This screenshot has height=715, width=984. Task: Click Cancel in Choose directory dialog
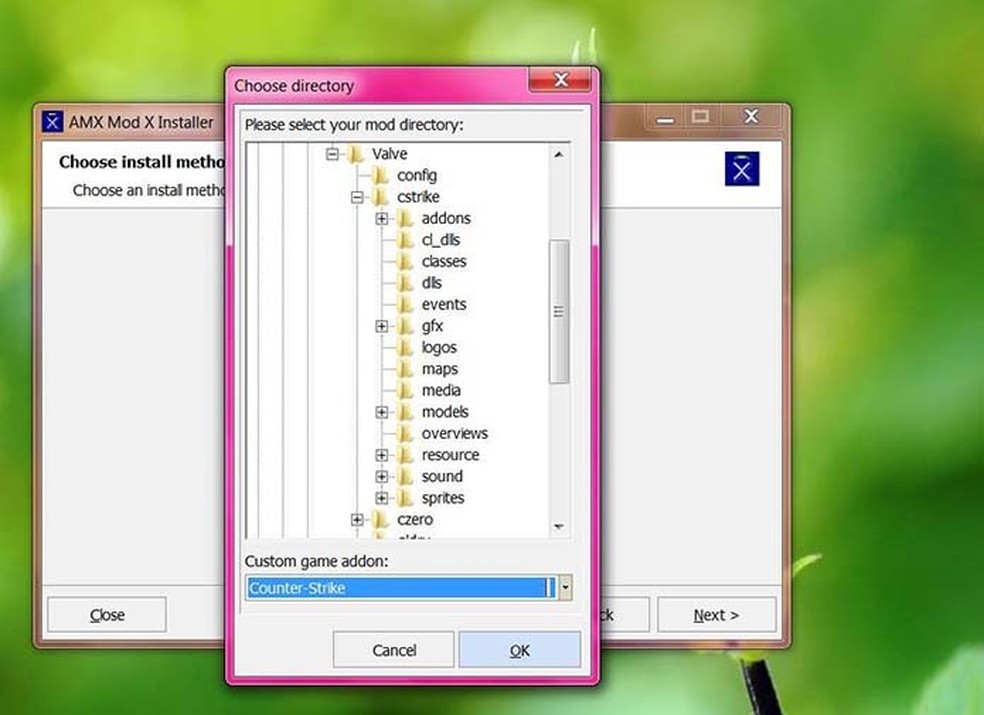393,650
